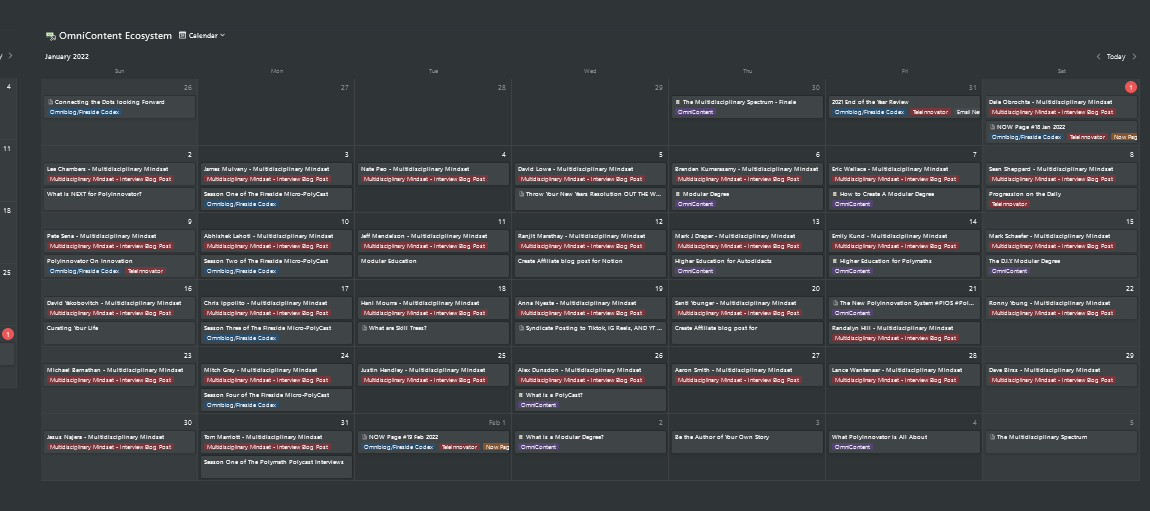
Task: Click blue Omniblog/Fireside Codex tag on Dec 26
Action: (x=85, y=112)
